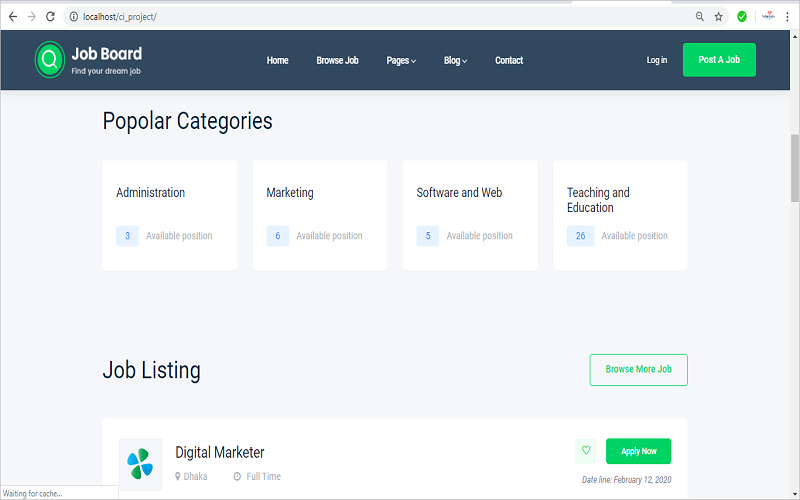Click the '26' available position badge
The width and height of the screenshot is (800, 500).
[581, 236]
